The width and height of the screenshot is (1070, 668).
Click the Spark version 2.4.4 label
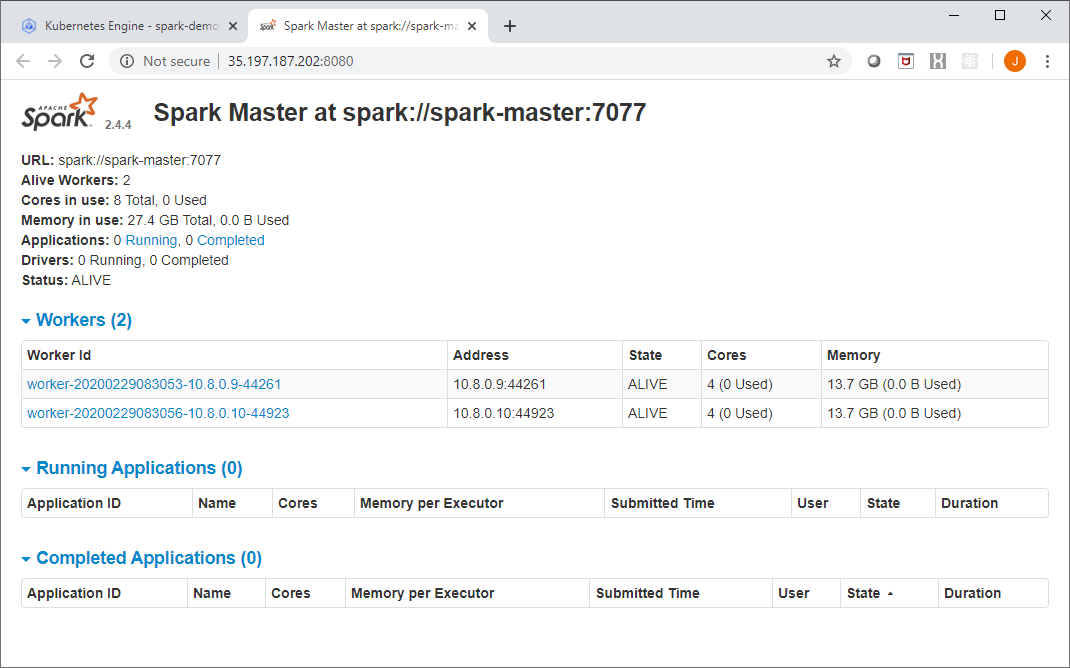coord(118,125)
